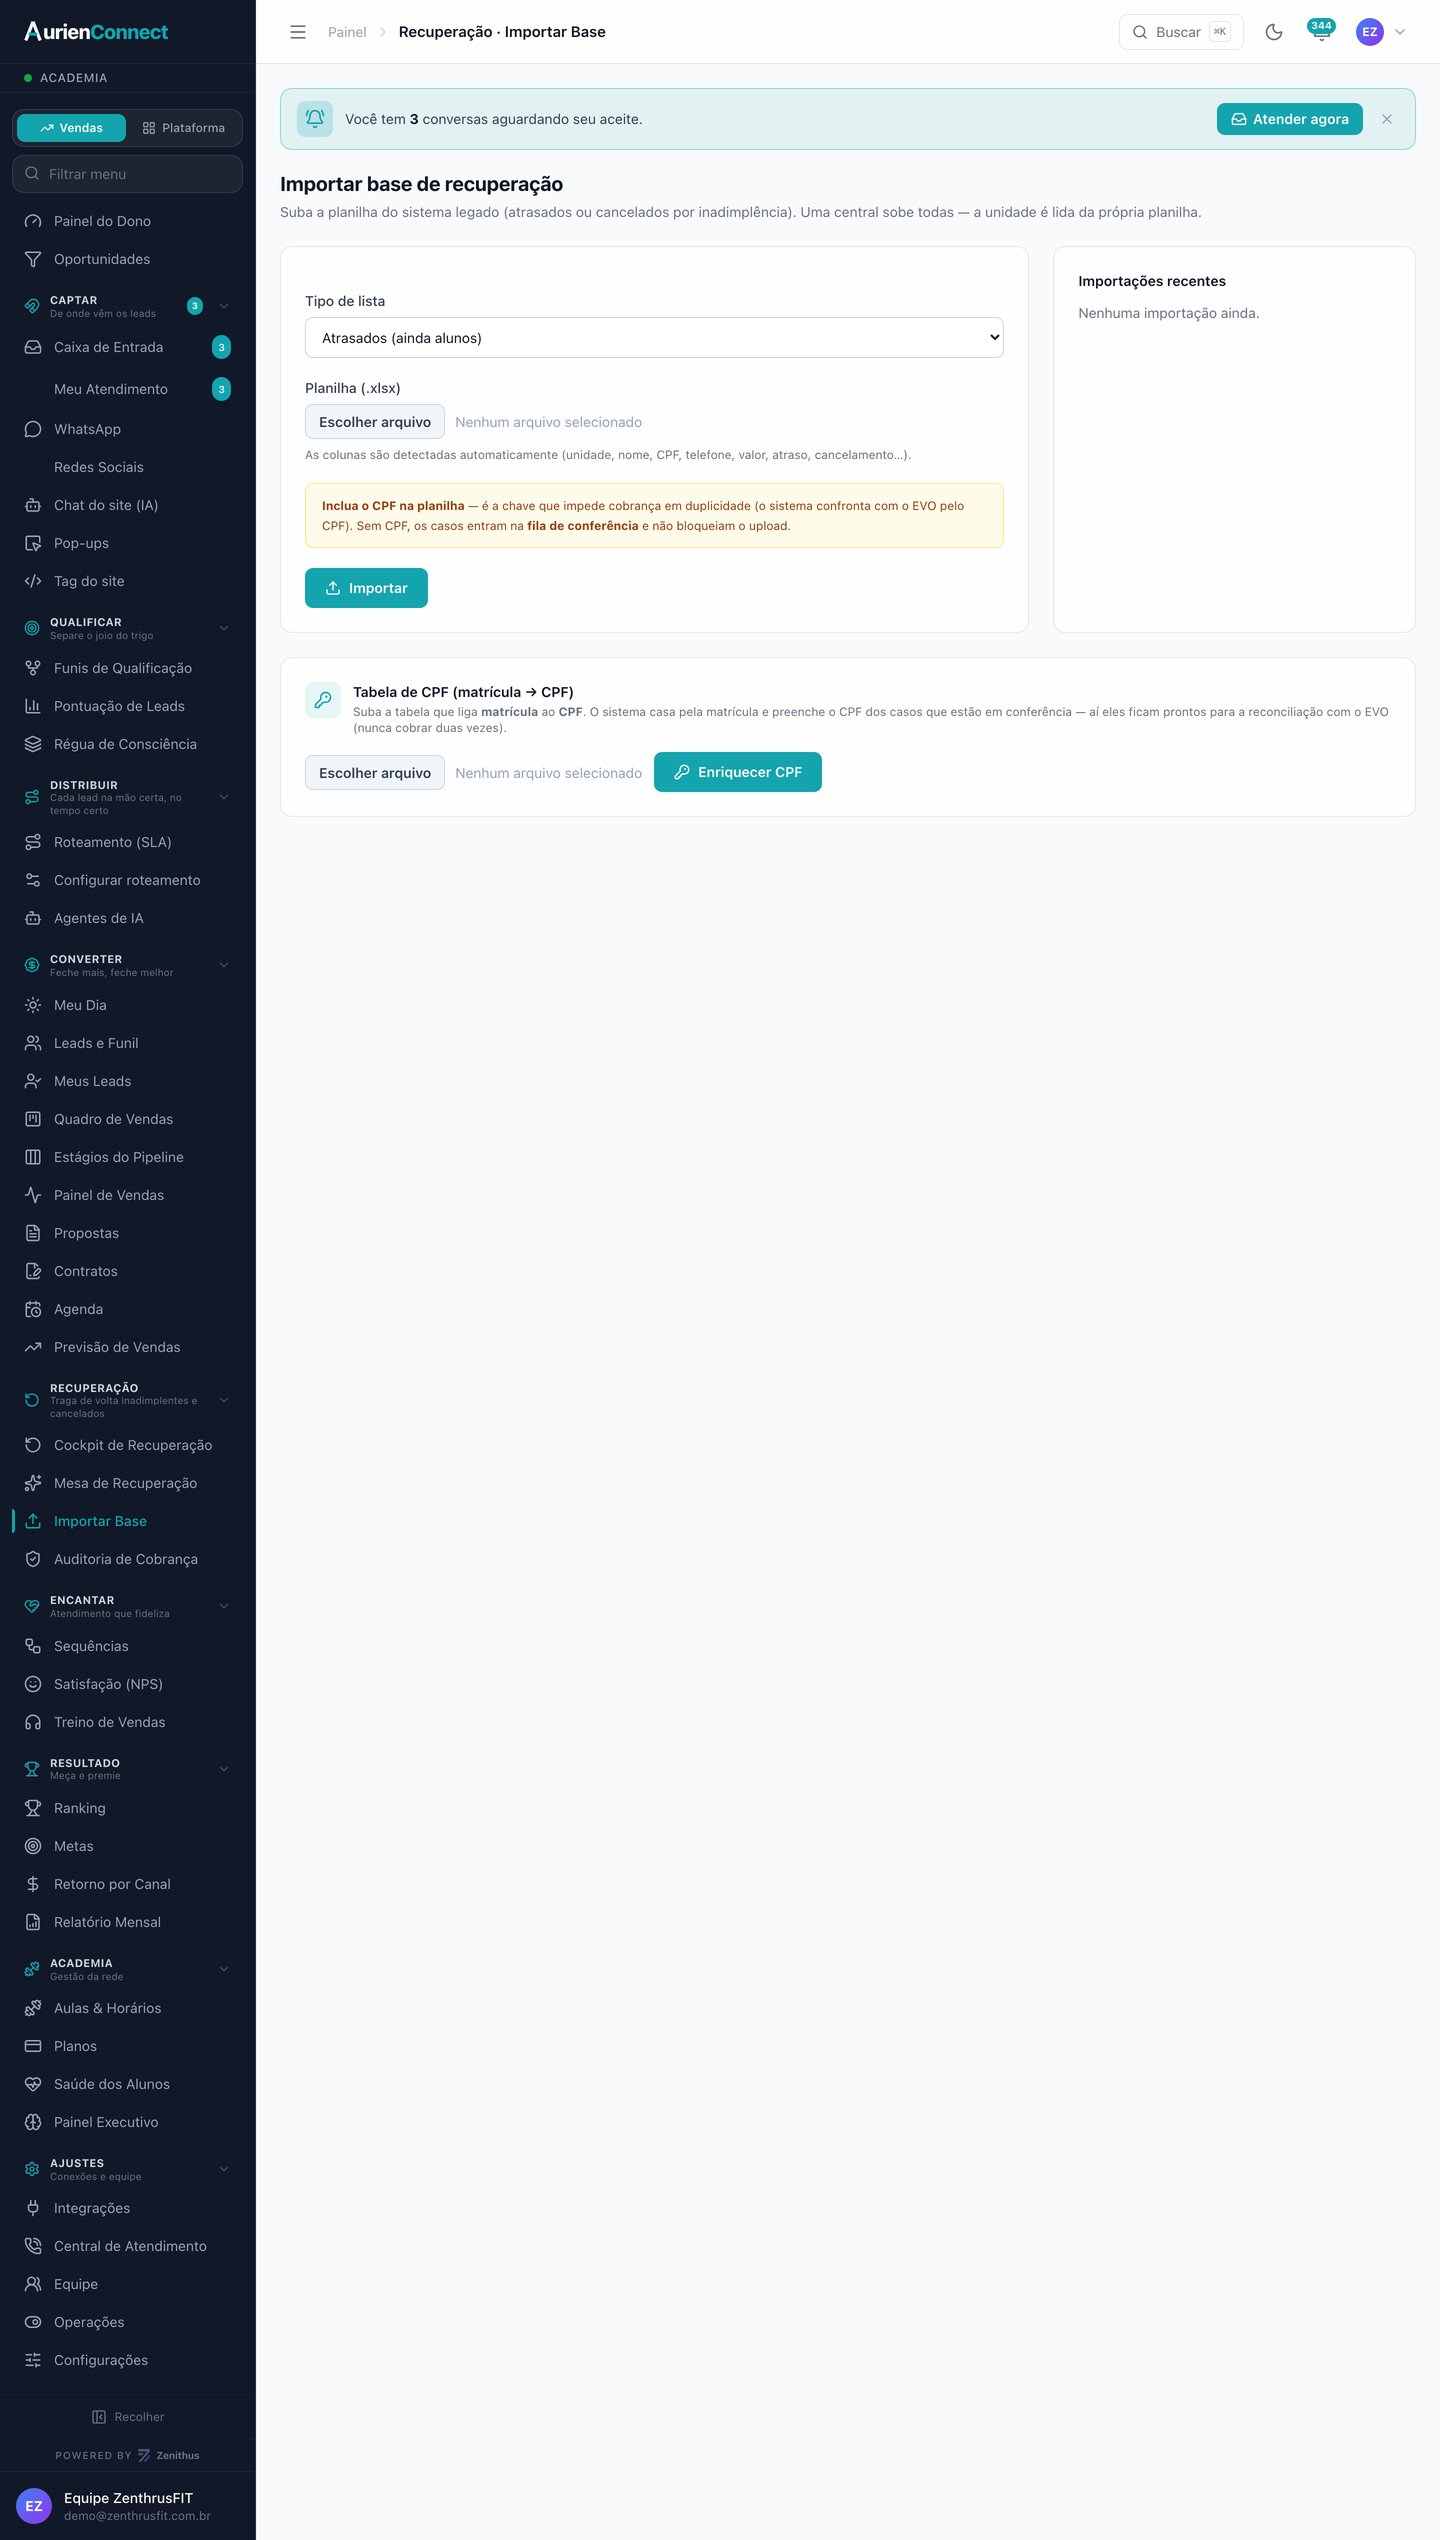Image resolution: width=1440 pixels, height=2540 pixels.
Task: Click the key icon beside Tabela de CPF
Action: click(323, 700)
